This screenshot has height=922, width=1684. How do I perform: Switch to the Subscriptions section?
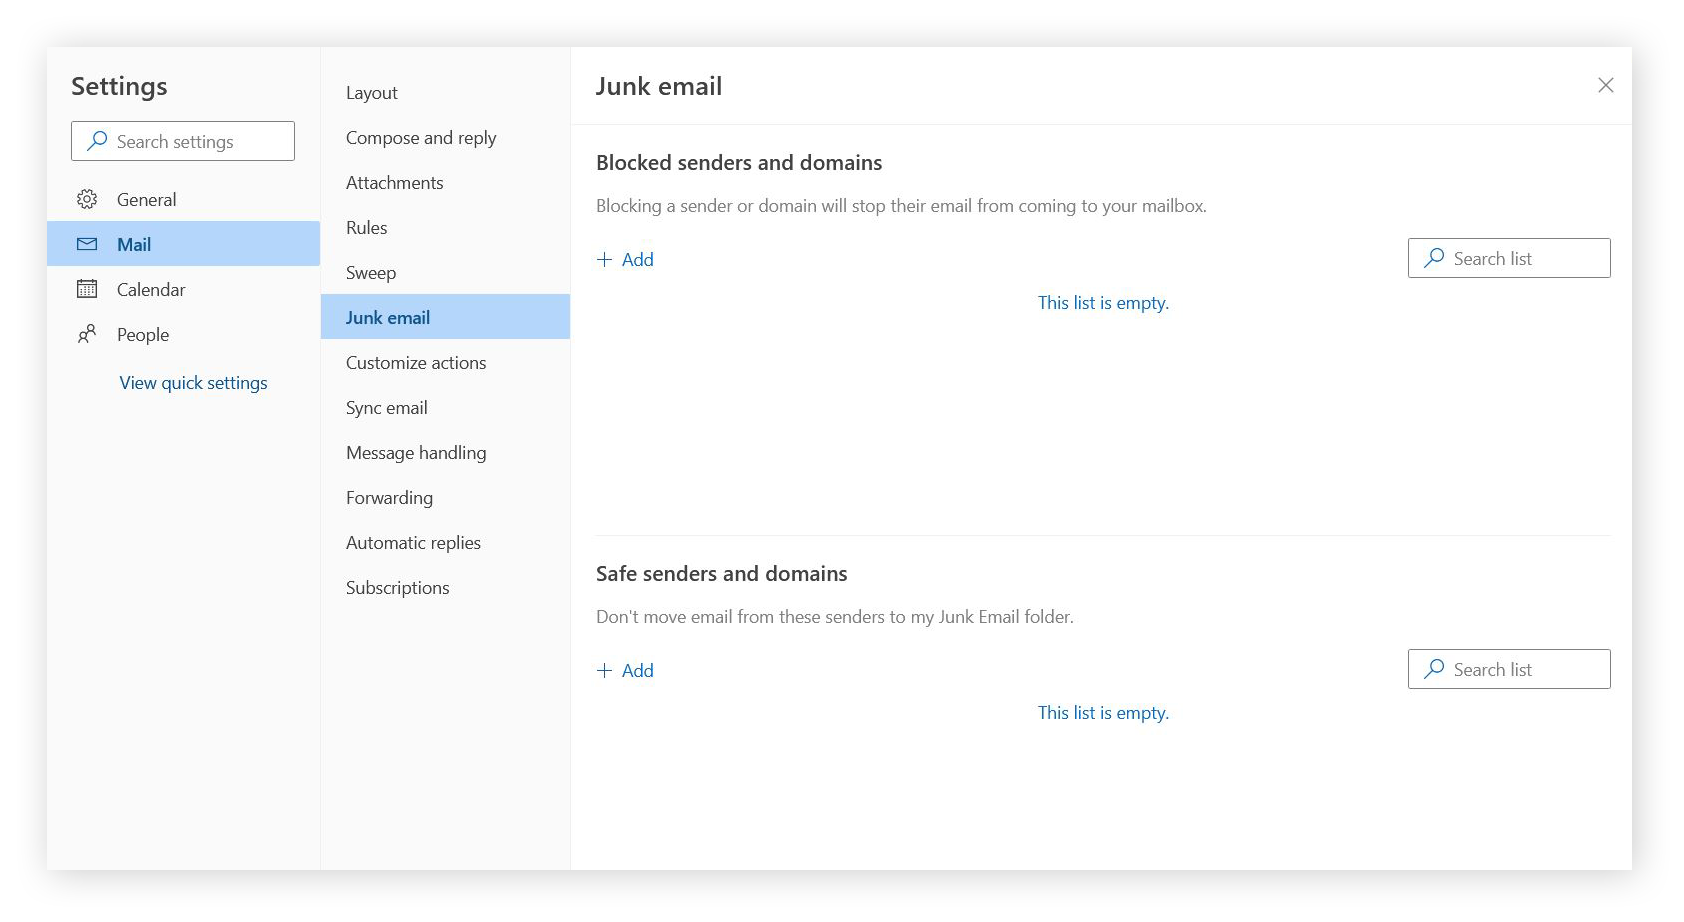(397, 587)
